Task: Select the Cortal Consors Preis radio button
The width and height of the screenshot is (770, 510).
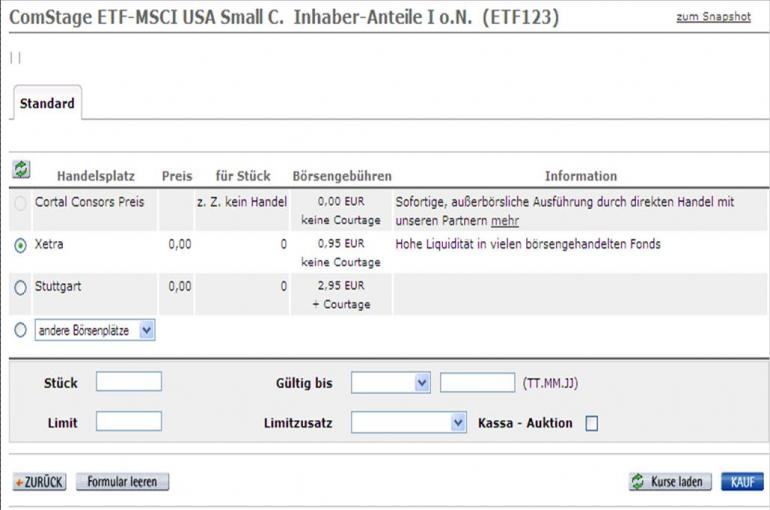Action: pyautogui.click(x=20, y=203)
